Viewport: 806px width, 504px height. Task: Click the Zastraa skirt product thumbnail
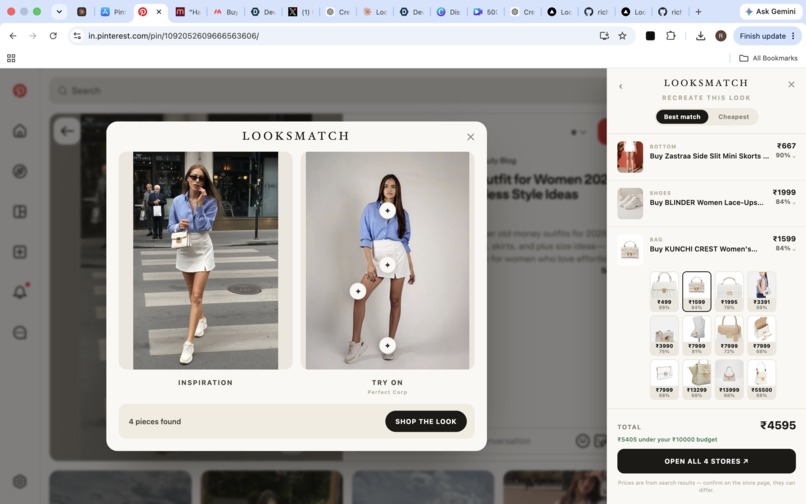tap(630, 156)
